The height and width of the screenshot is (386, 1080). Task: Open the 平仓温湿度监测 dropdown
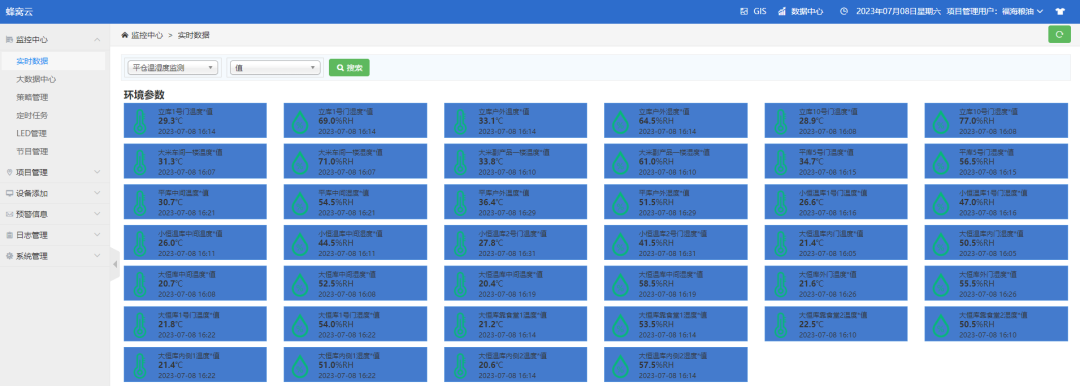tap(173, 68)
